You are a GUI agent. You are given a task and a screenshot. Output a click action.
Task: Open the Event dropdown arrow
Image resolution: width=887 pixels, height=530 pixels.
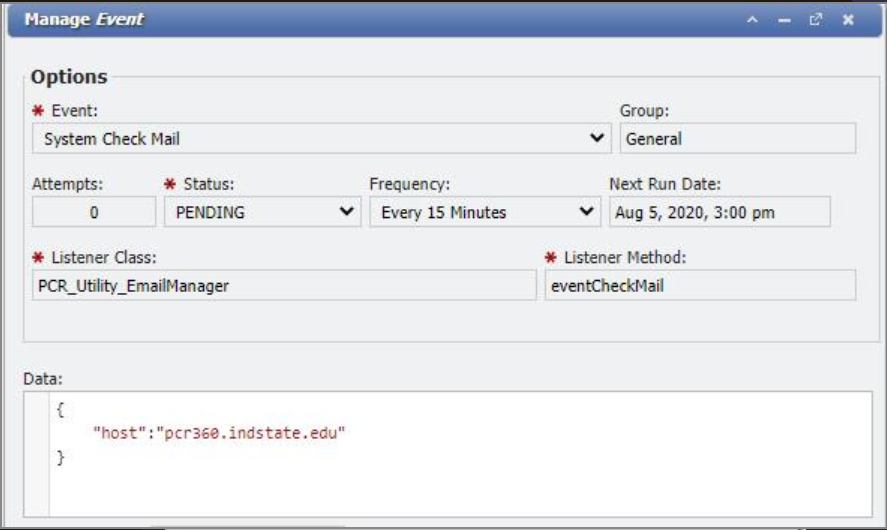click(x=597, y=138)
